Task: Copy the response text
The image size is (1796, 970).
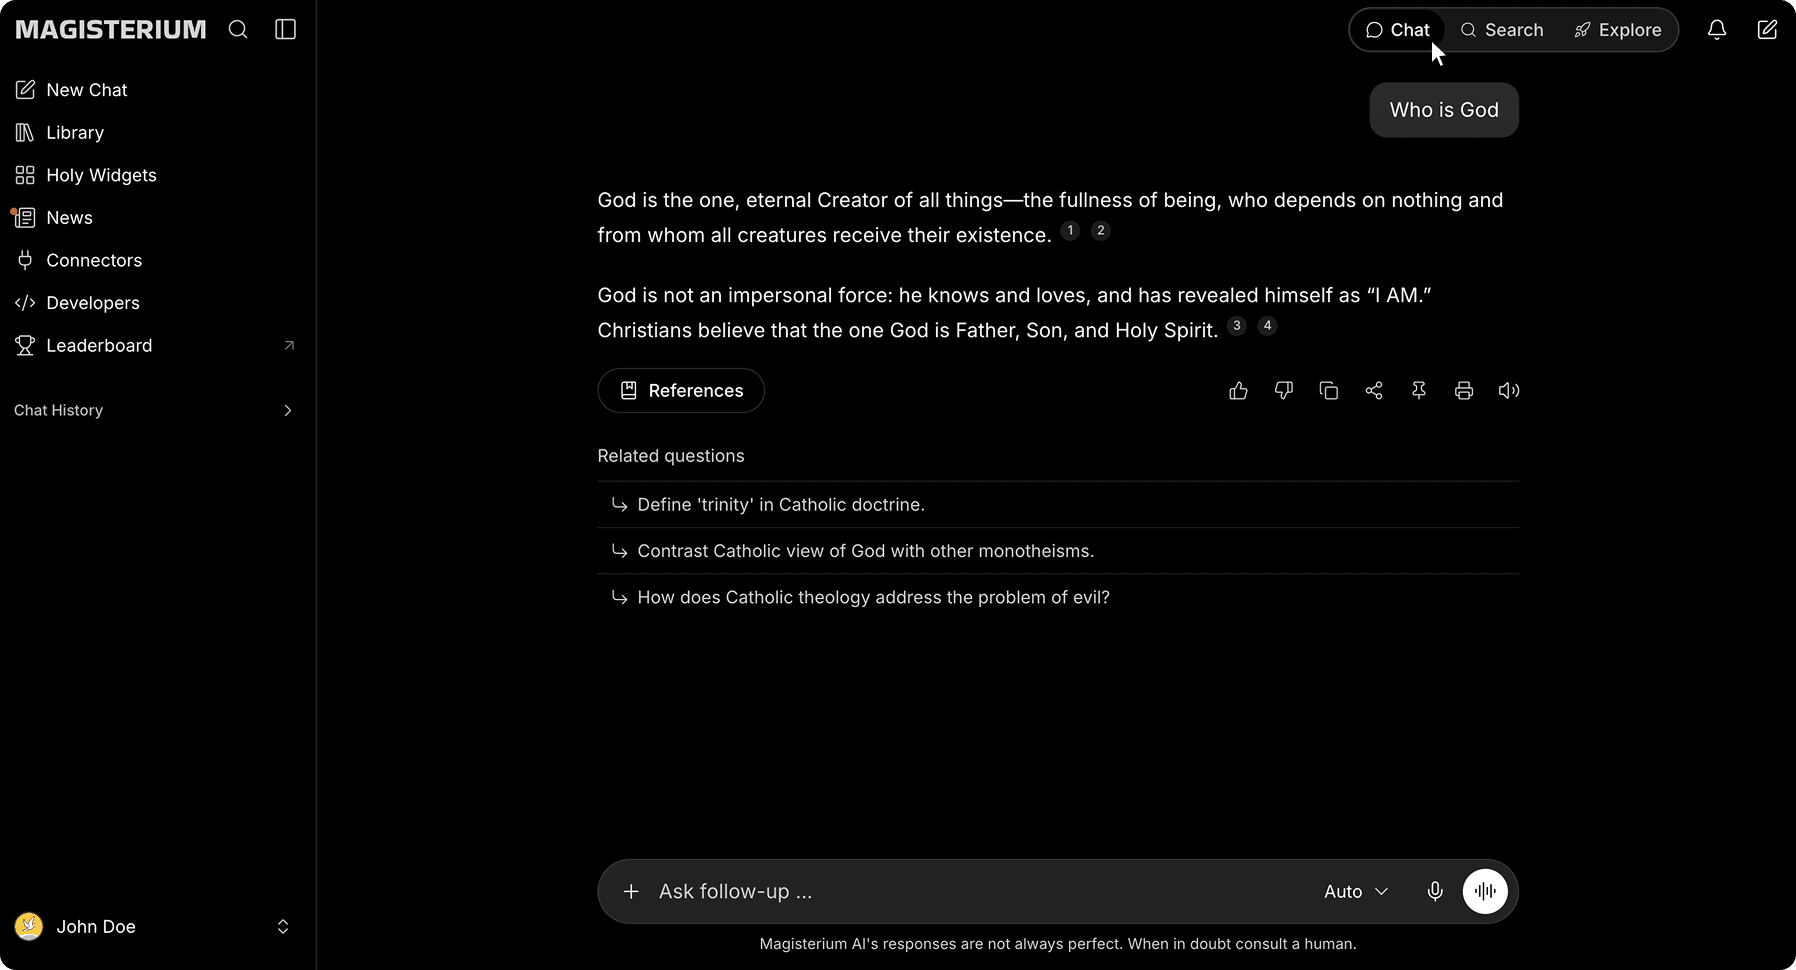Action: pyautogui.click(x=1329, y=391)
